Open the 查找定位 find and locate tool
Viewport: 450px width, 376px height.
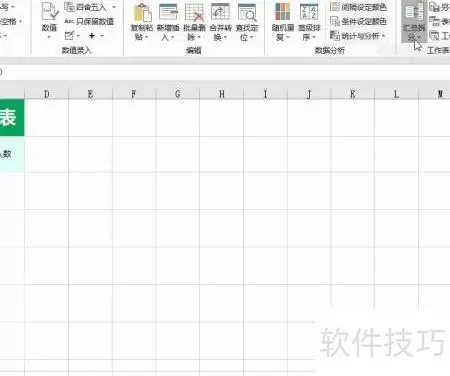point(247,22)
